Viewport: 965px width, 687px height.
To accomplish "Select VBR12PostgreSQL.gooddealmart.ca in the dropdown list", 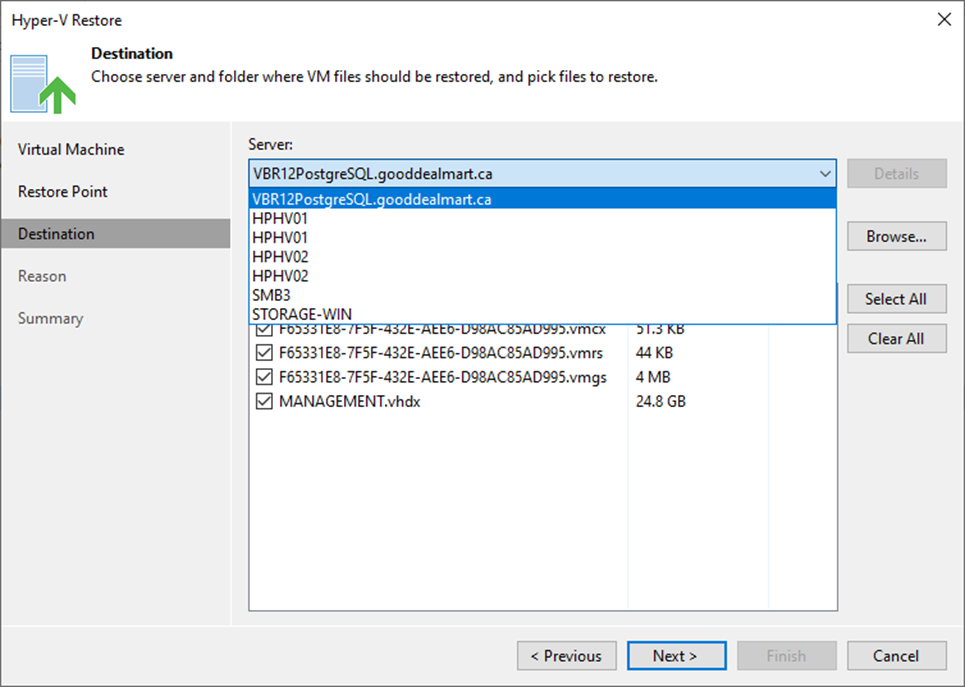I will pyautogui.click(x=542, y=199).
